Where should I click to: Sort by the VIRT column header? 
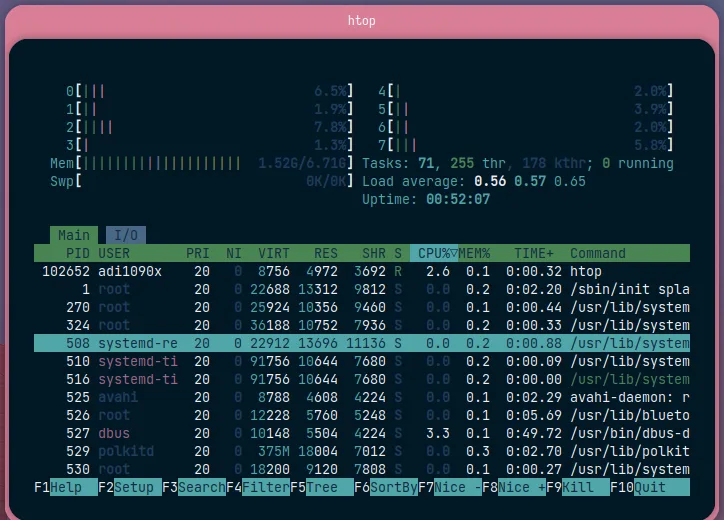point(274,253)
